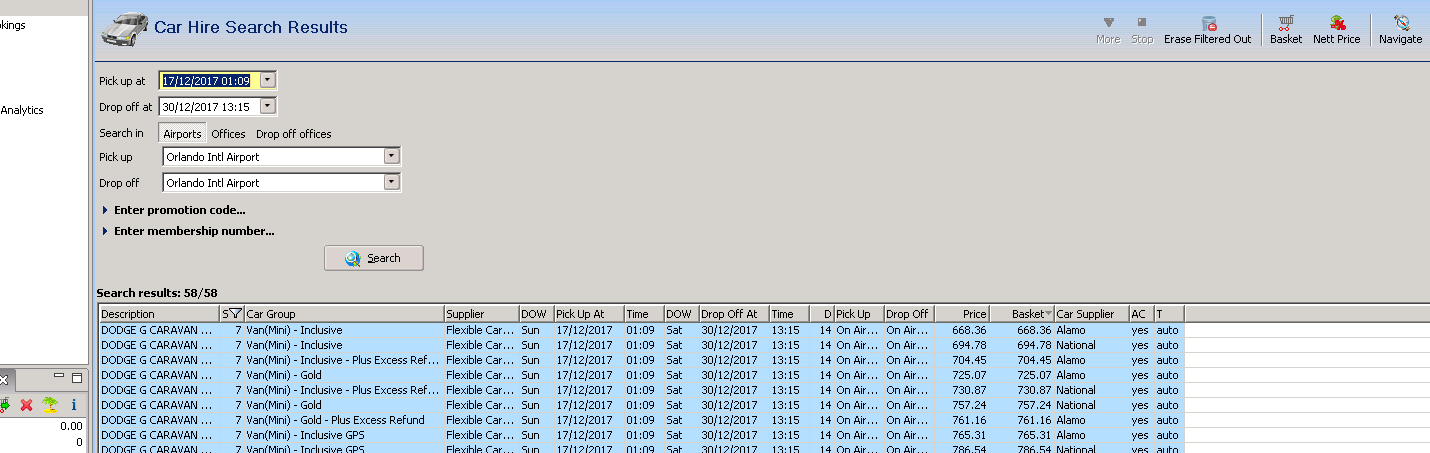Click price cell 757.24

coord(962,405)
